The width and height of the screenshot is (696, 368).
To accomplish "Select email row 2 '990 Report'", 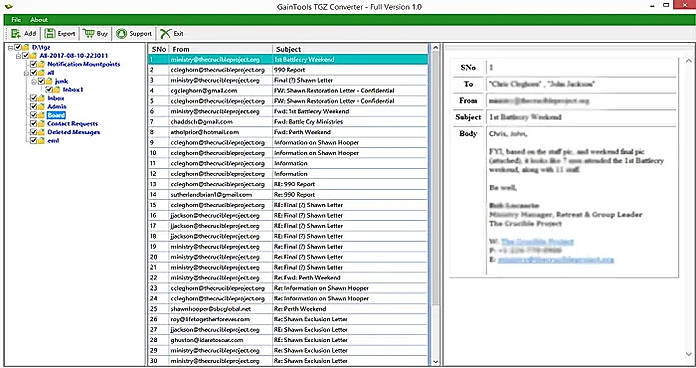I will pos(288,70).
